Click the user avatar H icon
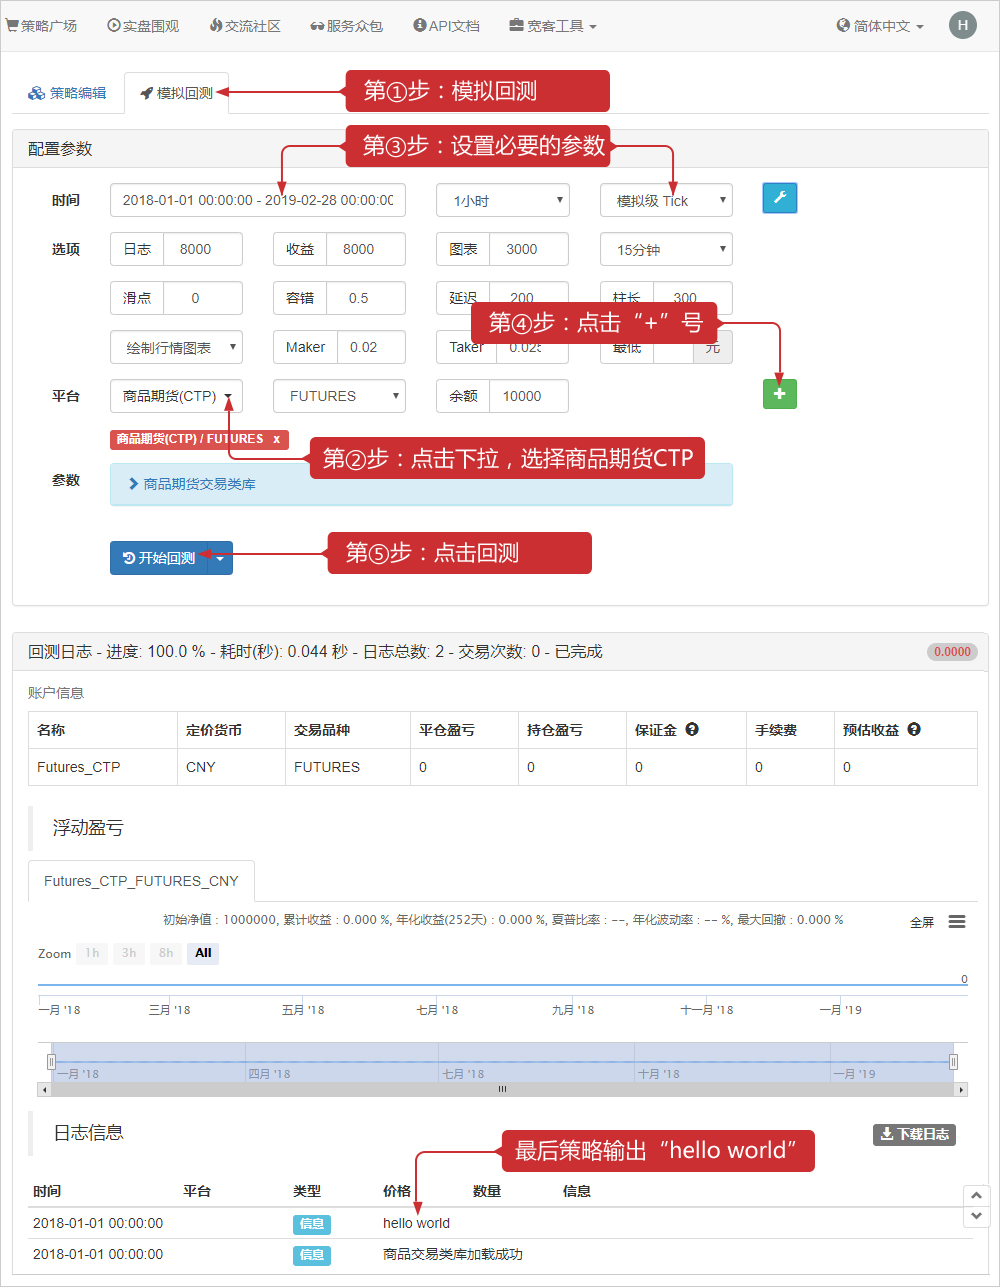The width and height of the screenshot is (1000, 1287). [x=962, y=26]
